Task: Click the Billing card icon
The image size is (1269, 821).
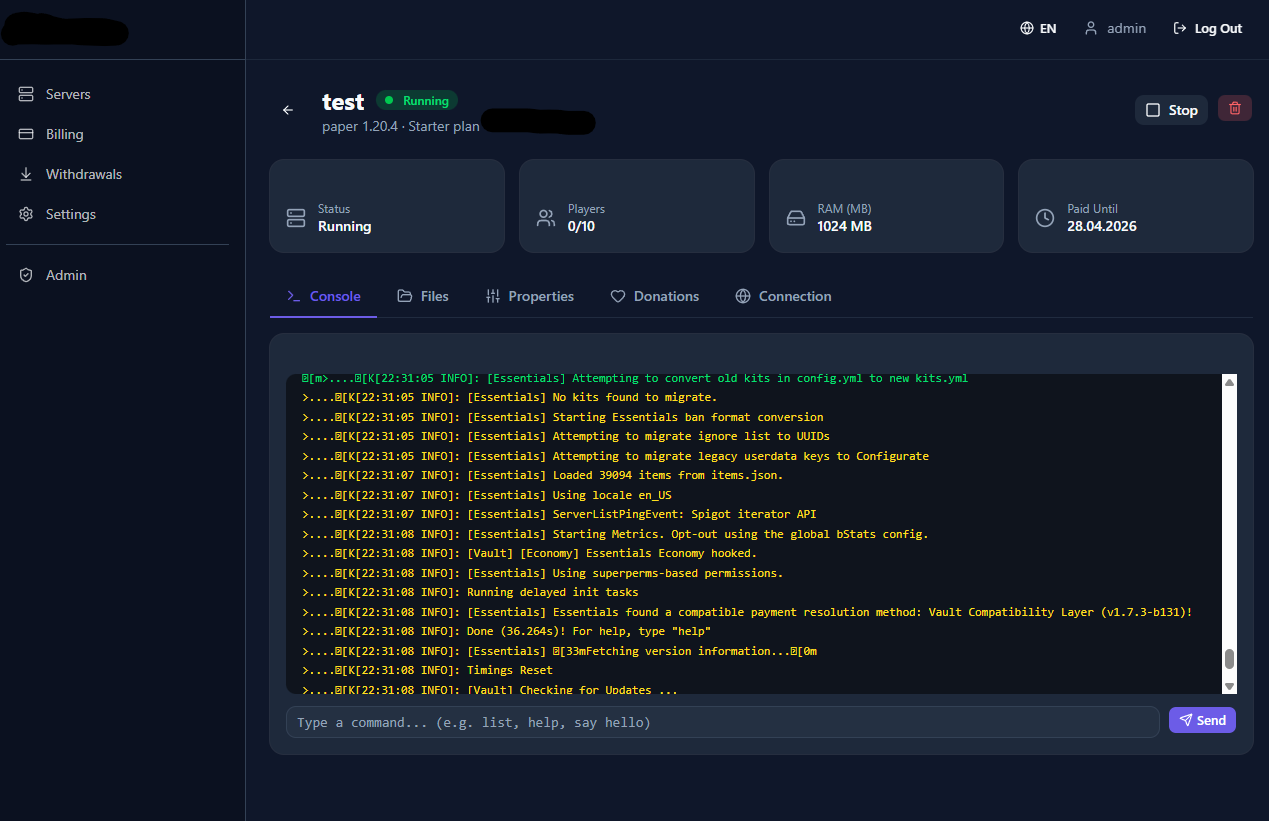Action: [26, 134]
